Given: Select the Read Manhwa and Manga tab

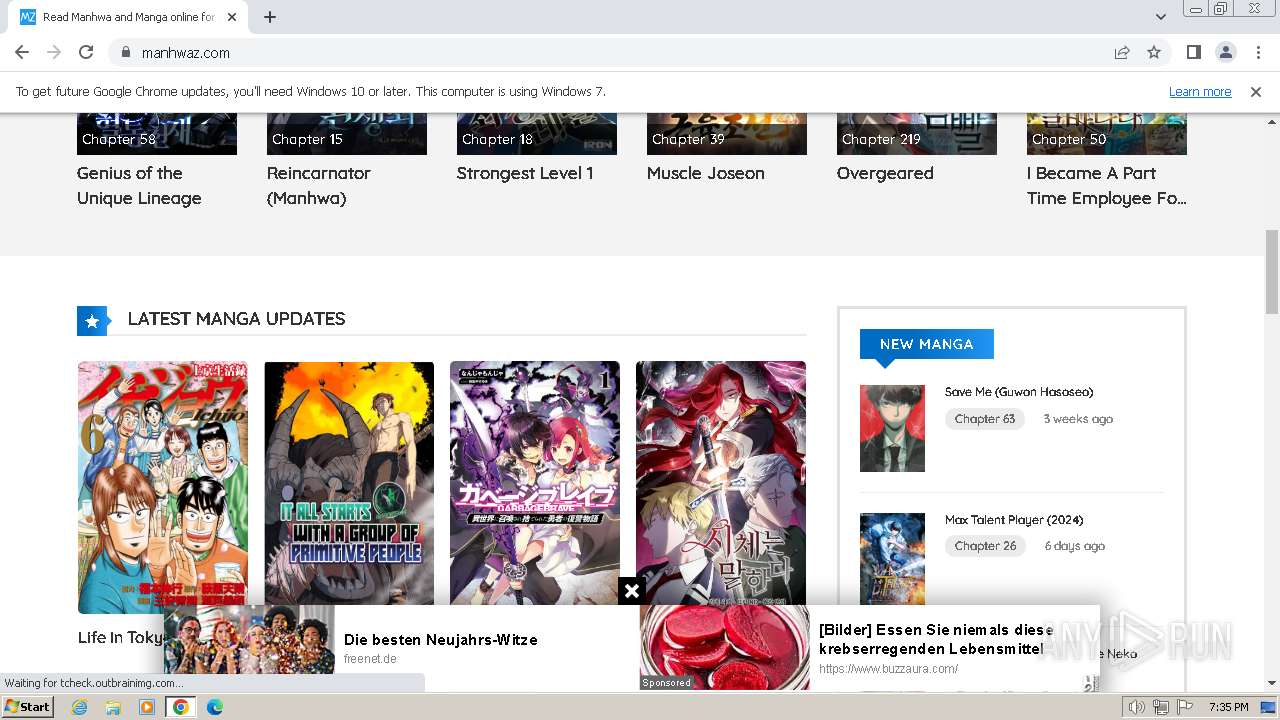Looking at the screenshot, I should pyautogui.click(x=128, y=17).
